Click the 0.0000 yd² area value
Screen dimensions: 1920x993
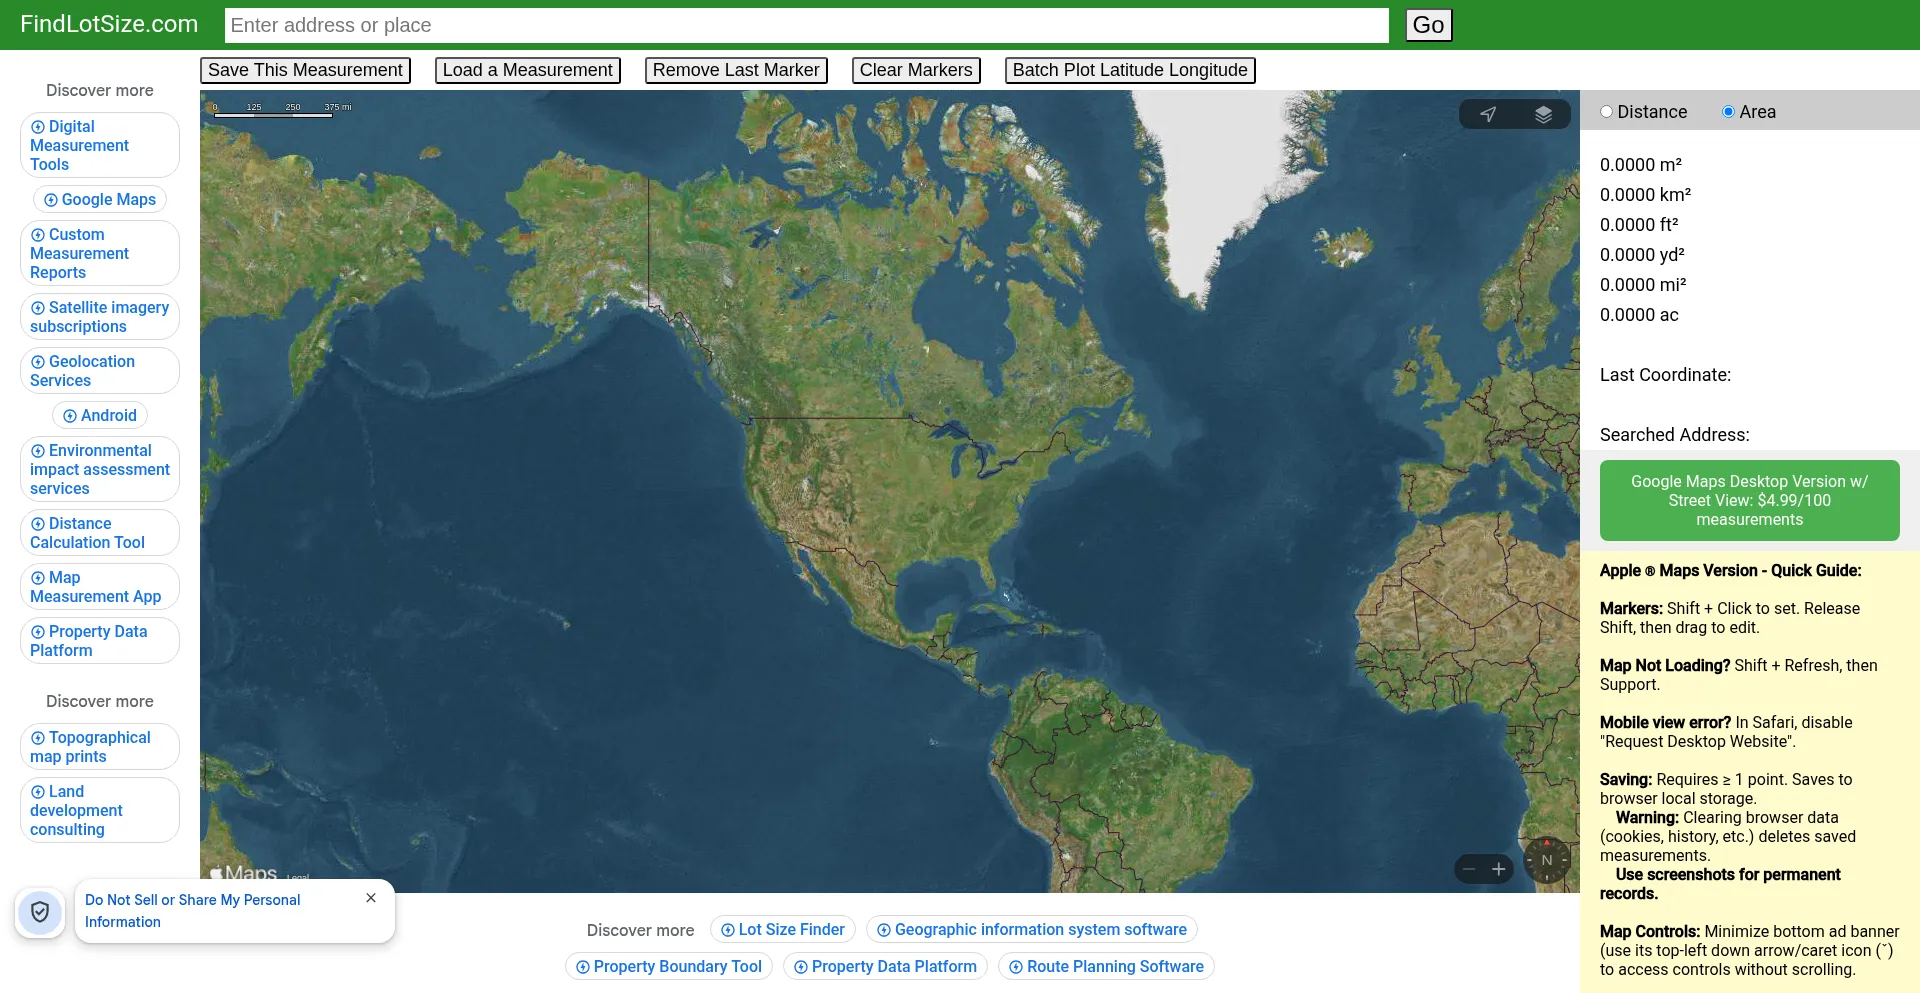[x=1642, y=255]
